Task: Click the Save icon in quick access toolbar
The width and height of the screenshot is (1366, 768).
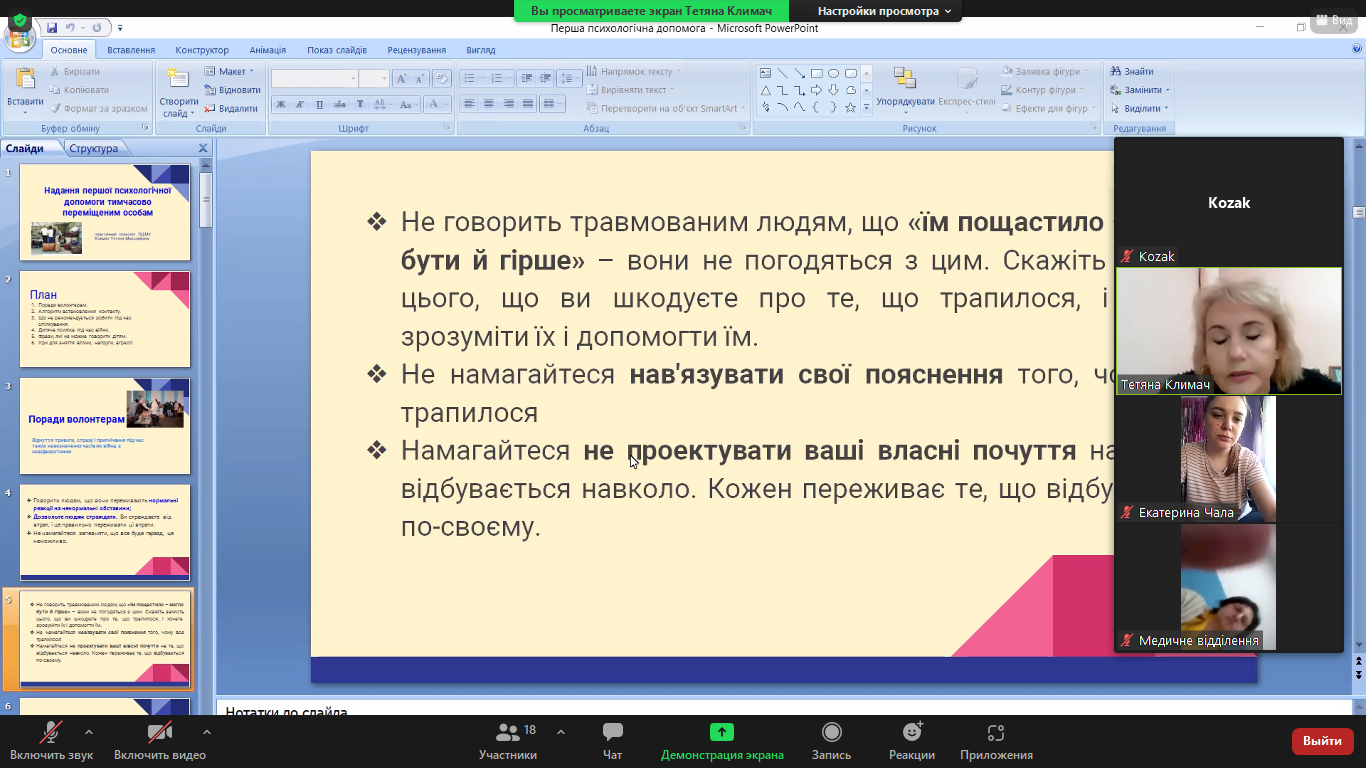Action: point(52,28)
